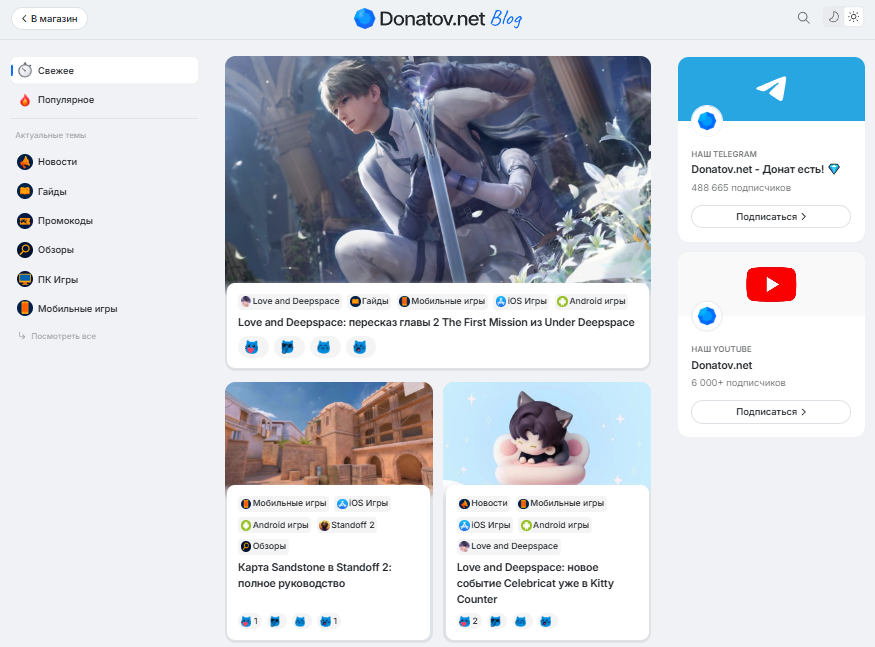Click the Обзоры magnifier icon in sidebar
The image size is (875, 647).
point(25,250)
